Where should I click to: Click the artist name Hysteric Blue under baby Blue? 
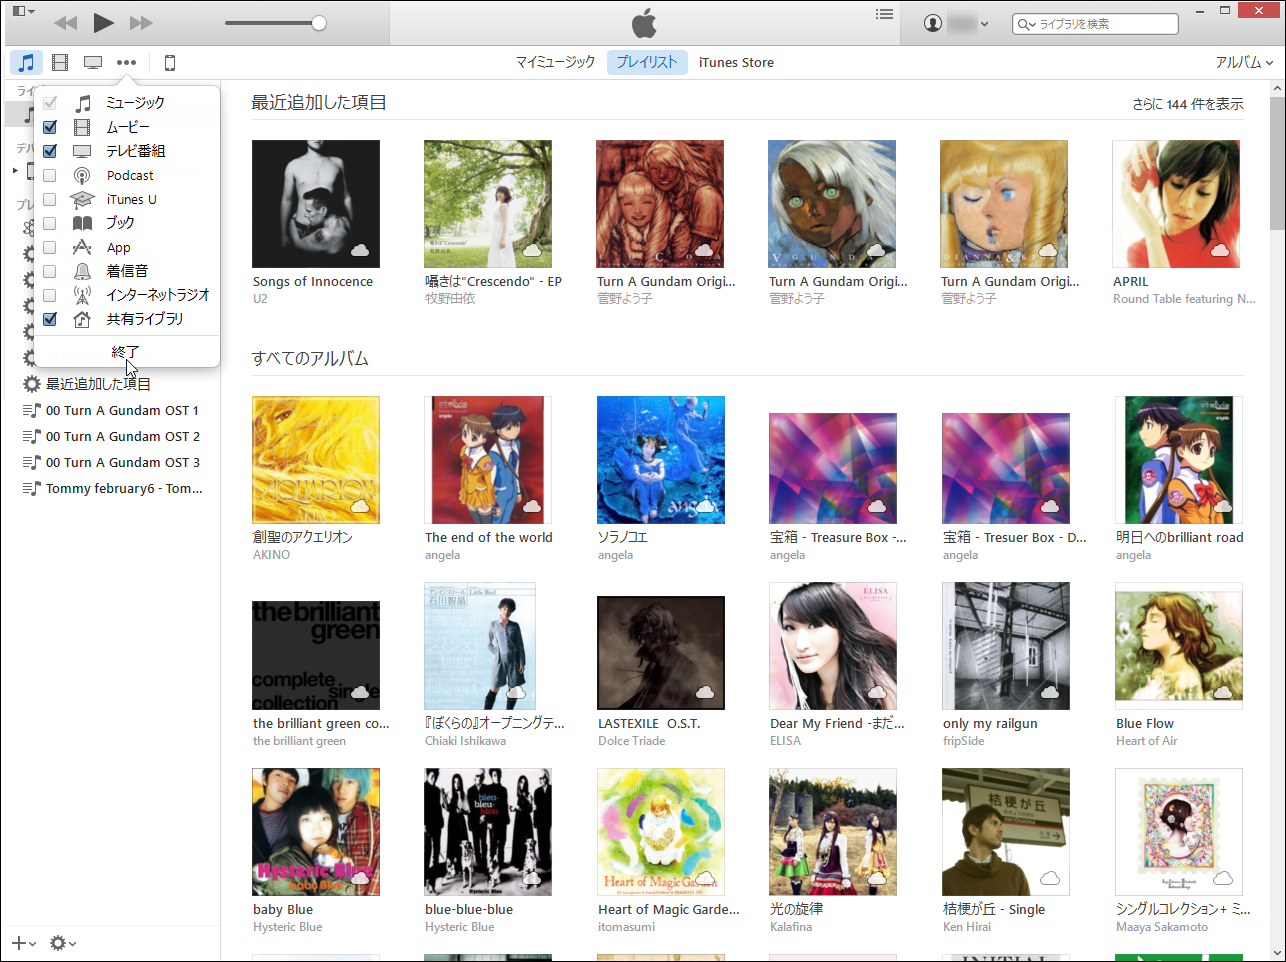[x=288, y=927]
